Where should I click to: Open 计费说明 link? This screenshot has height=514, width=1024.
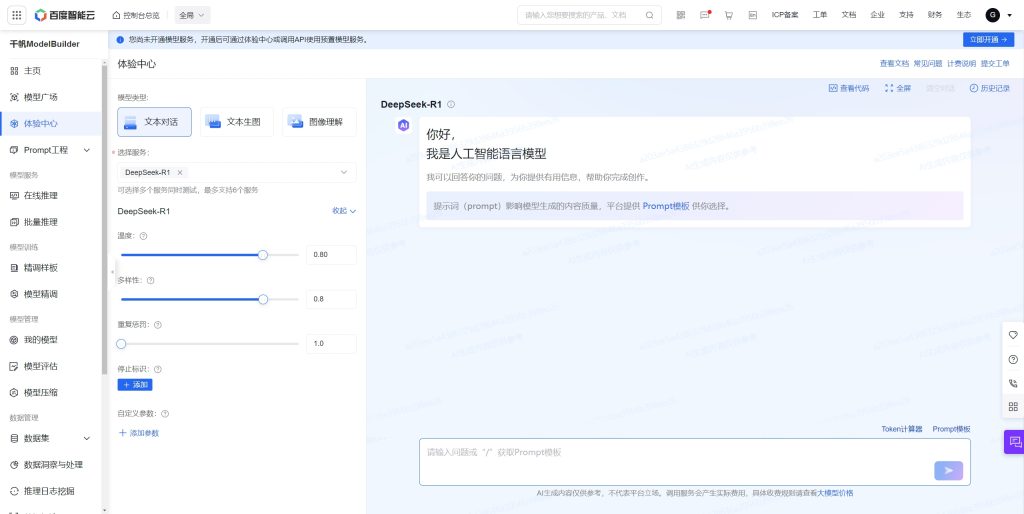pyautogui.click(x=961, y=64)
